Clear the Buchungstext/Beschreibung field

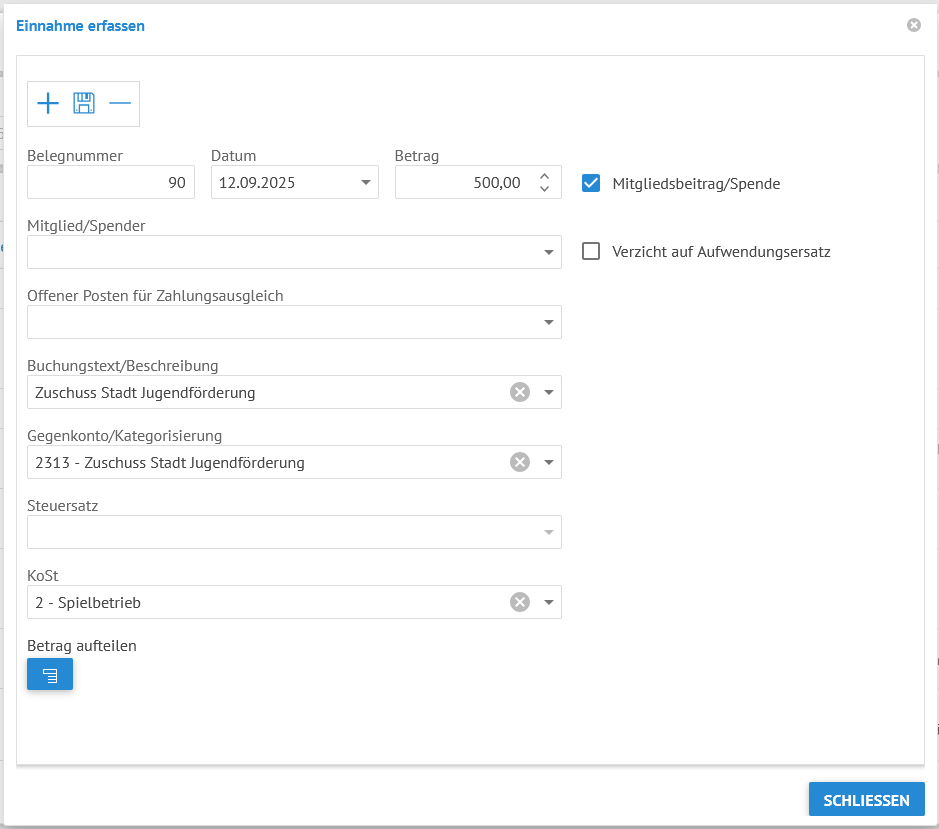point(519,392)
